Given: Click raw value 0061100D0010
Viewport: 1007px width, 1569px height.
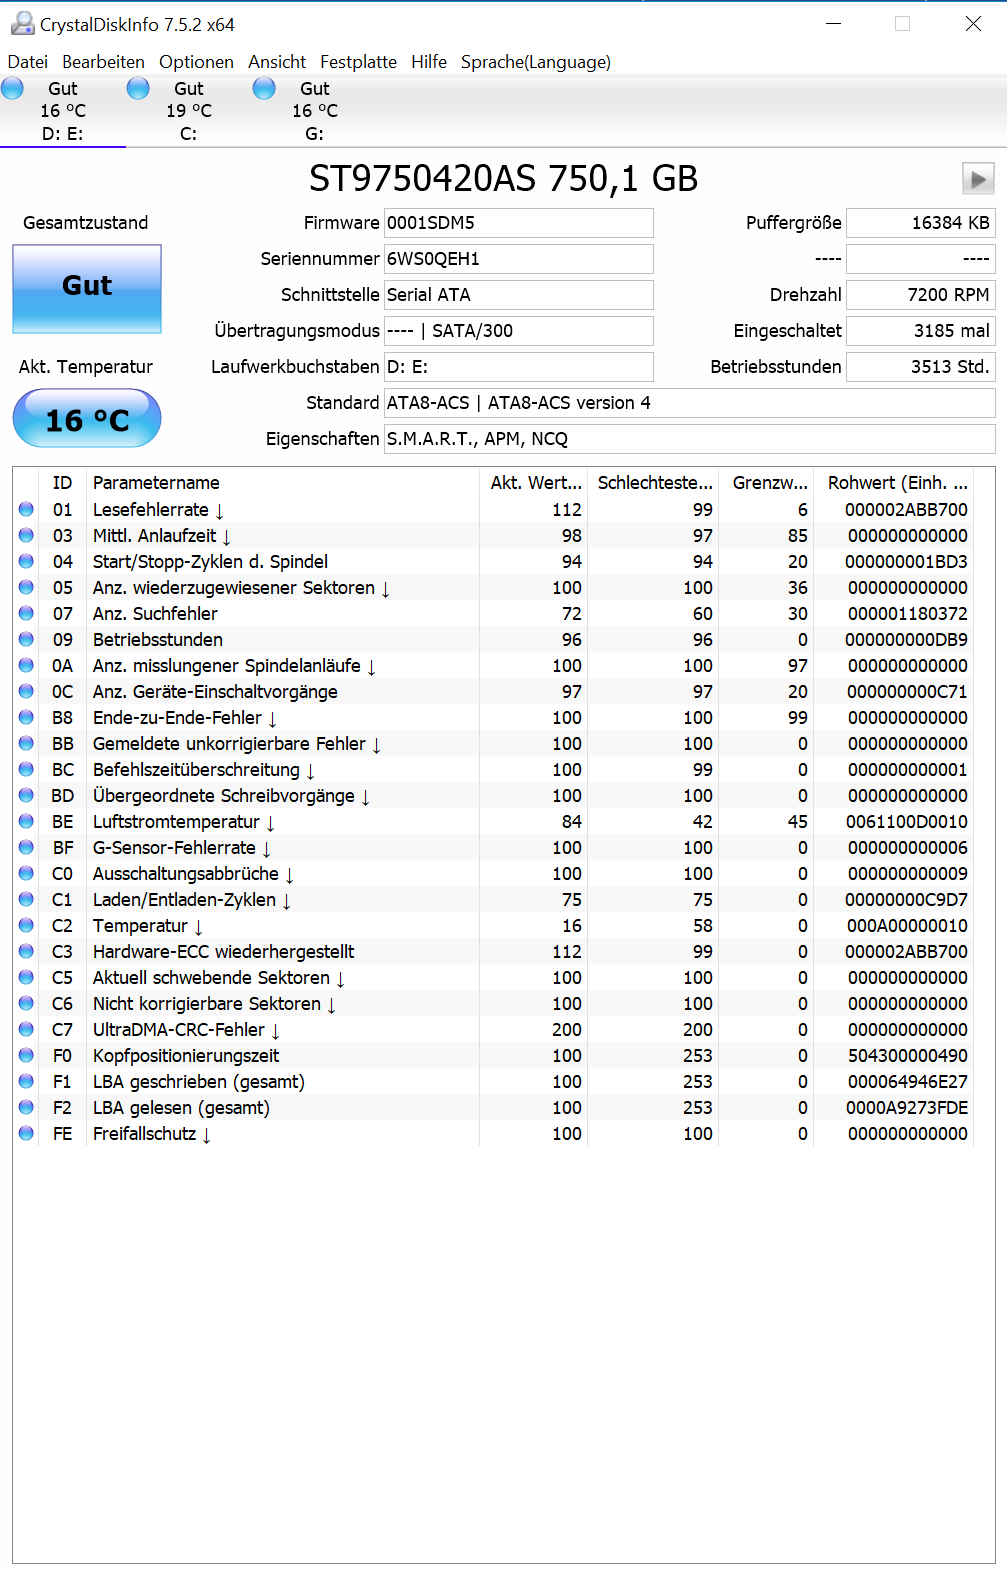Looking at the screenshot, I should click(x=907, y=822).
